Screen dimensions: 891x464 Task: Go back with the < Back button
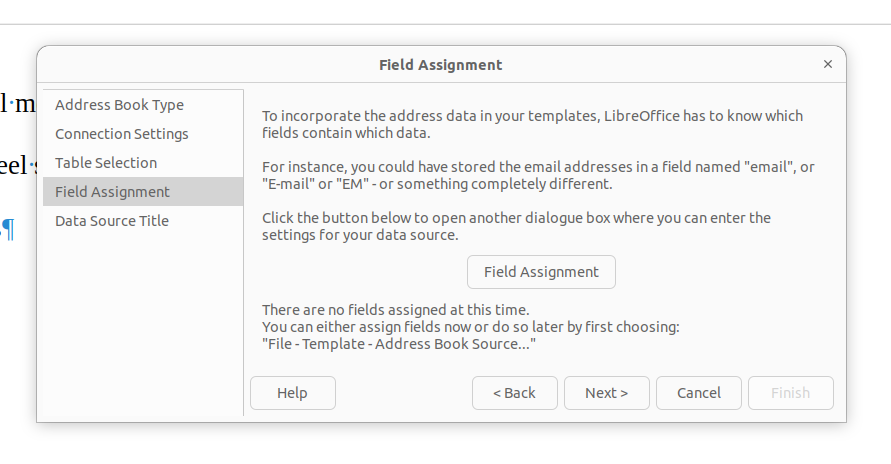point(514,393)
